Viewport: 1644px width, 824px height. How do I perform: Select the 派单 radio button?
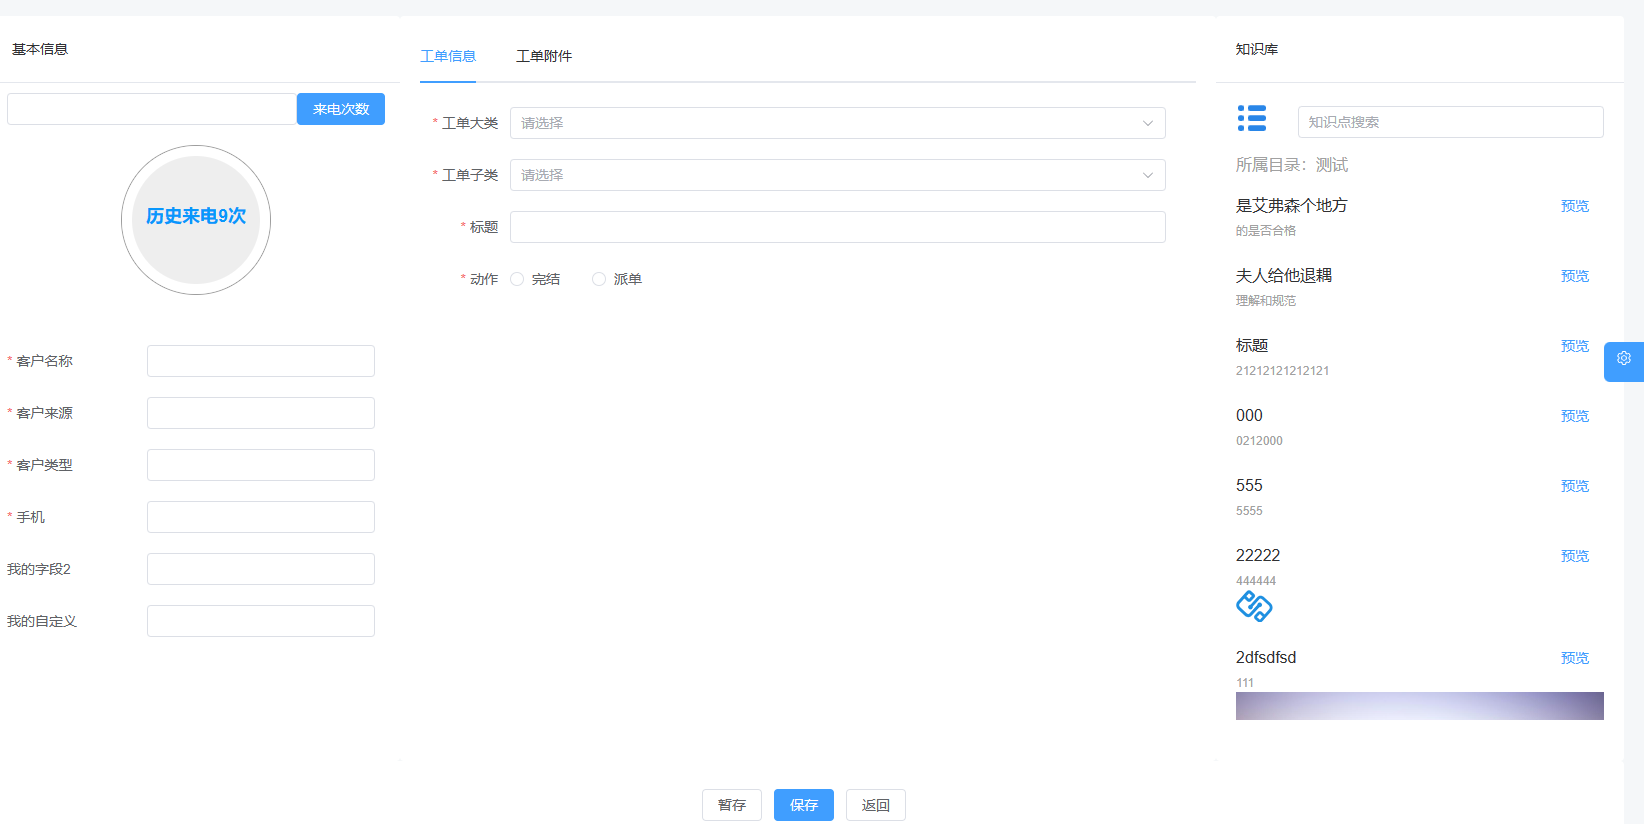[599, 279]
